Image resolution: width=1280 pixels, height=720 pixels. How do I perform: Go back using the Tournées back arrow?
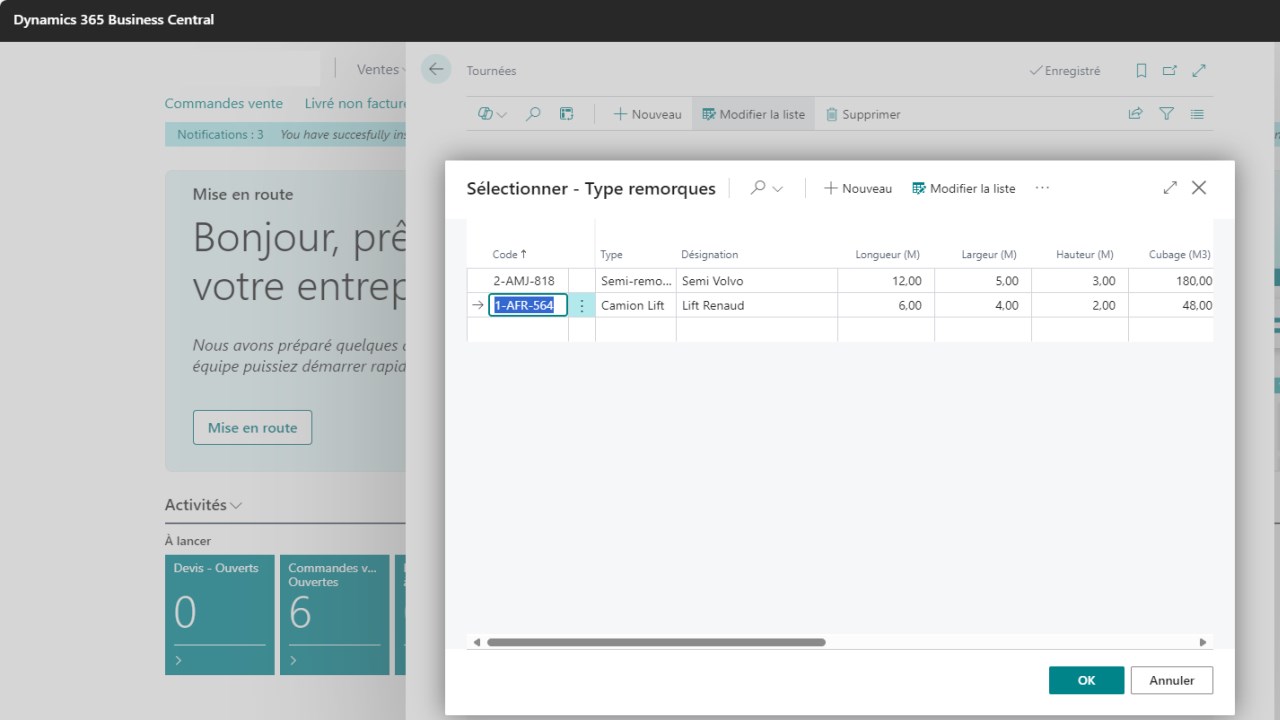click(x=436, y=70)
